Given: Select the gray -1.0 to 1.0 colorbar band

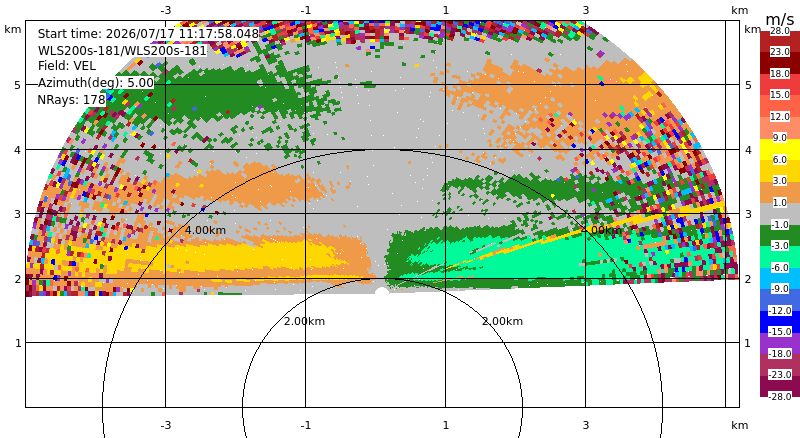Looking at the screenshot, I should tap(780, 213).
